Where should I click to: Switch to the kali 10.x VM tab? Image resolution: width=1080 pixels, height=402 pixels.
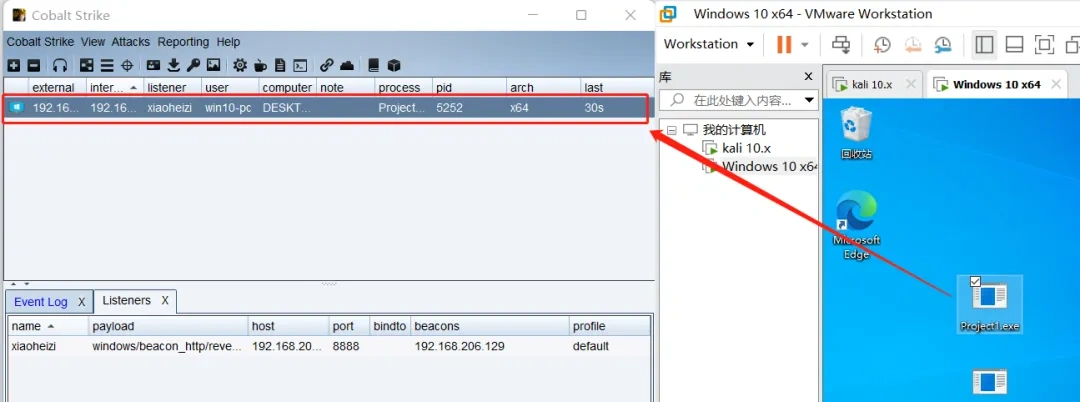[x=872, y=85]
